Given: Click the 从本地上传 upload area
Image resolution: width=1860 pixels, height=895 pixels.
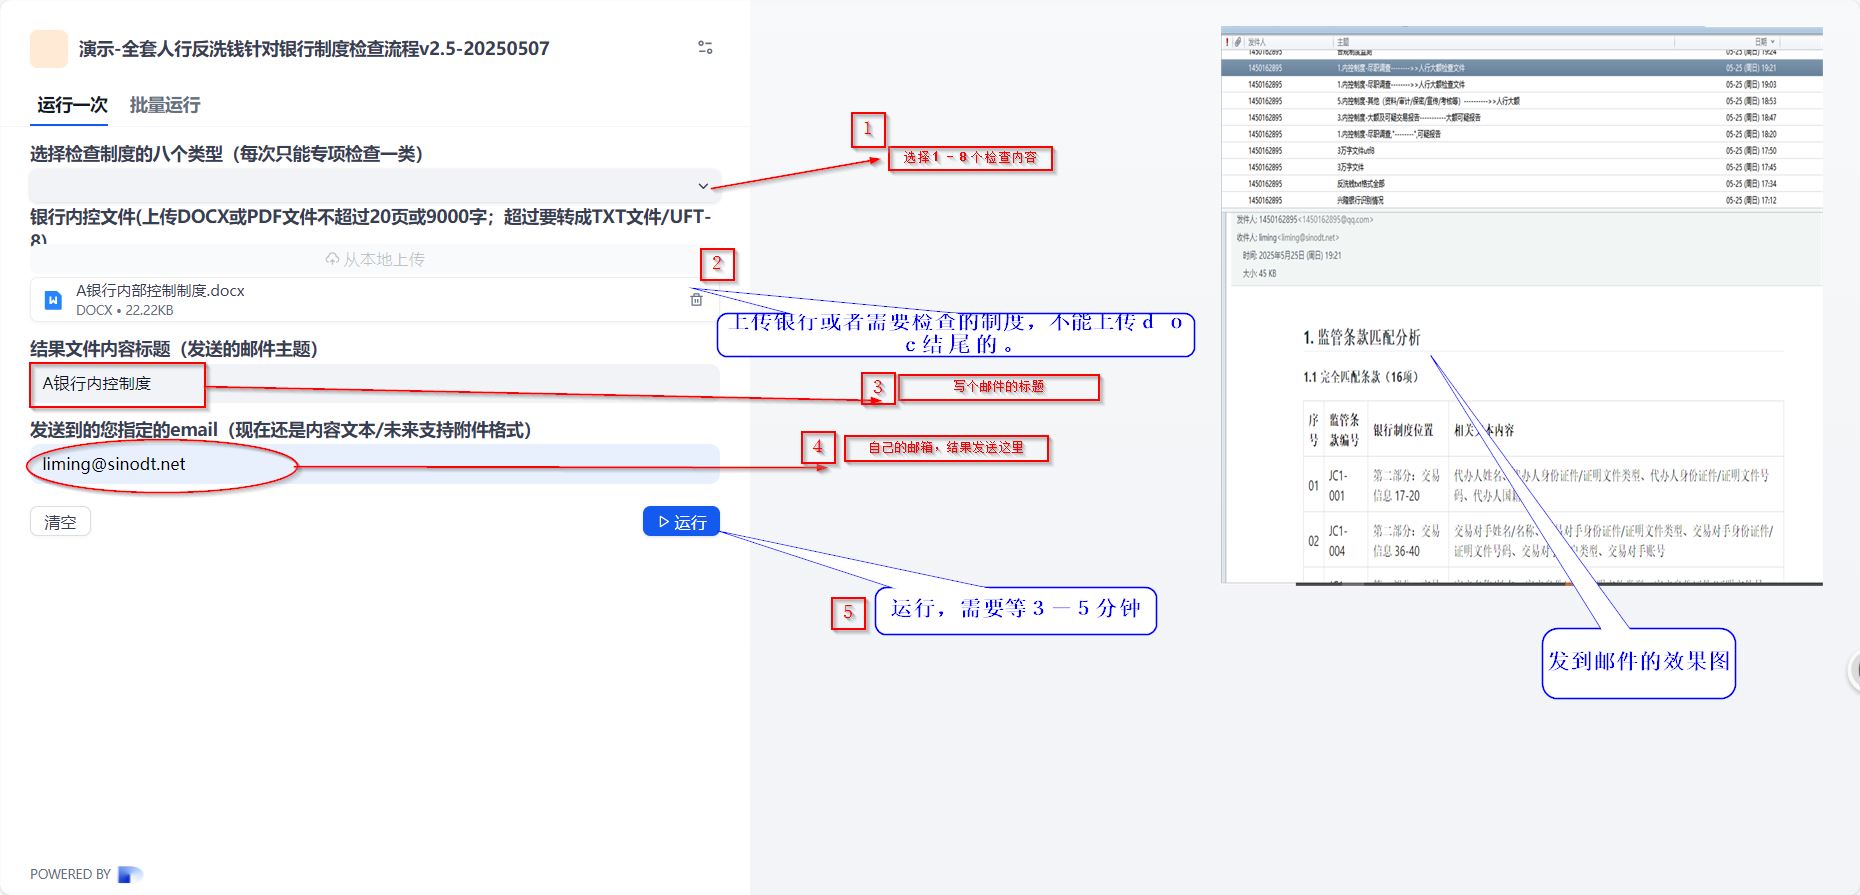Looking at the screenshot, I should click(x=374, y=259).
